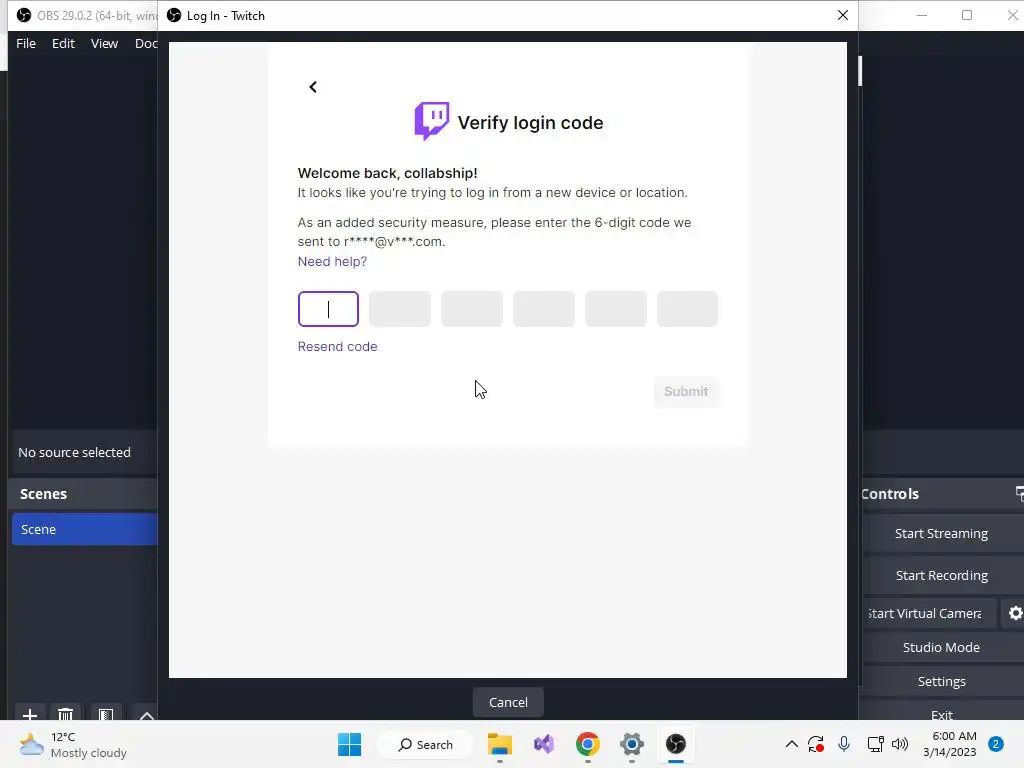Click Search box in Windows taskbar
The width and height of the screenshot is (1024, 768).
coord(426,744)
